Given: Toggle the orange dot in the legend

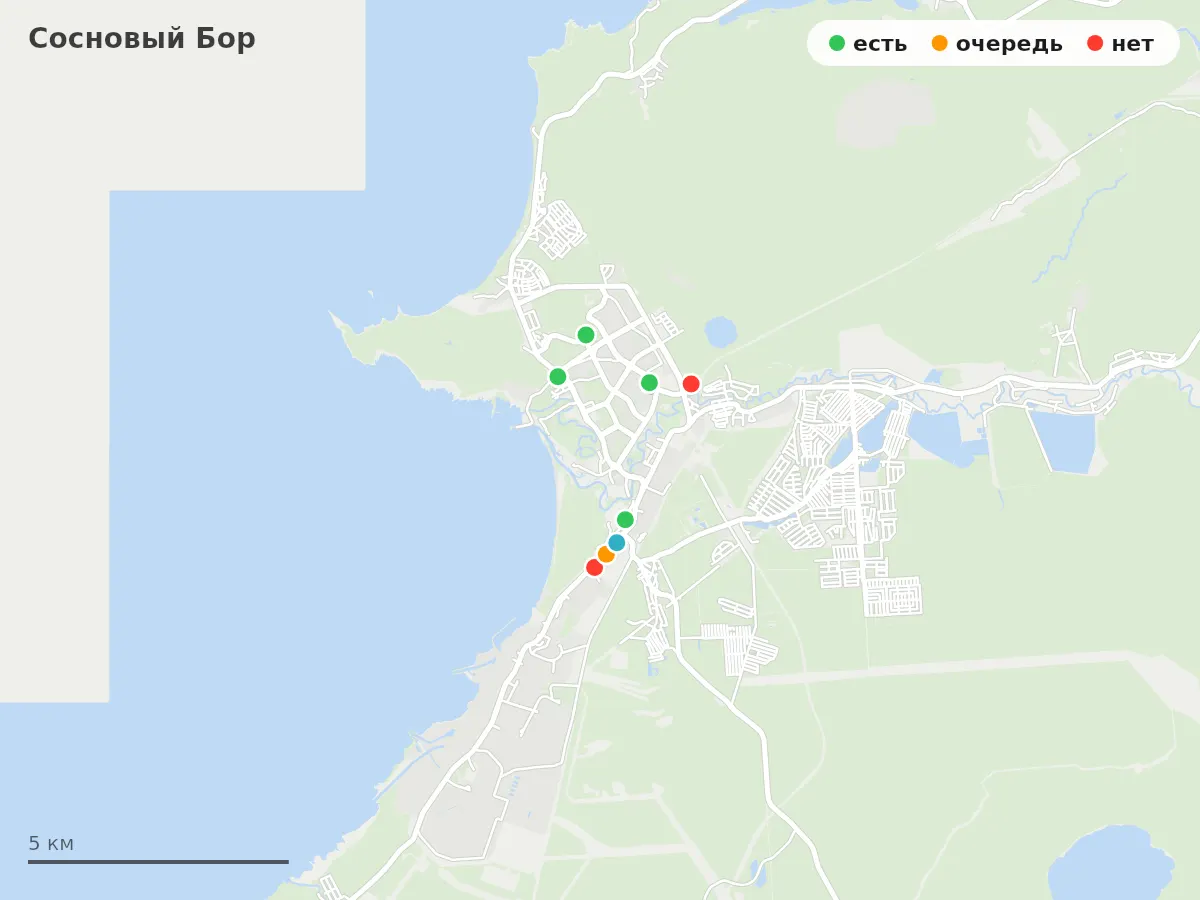Looking at the screenshot, I should (939, 43).
